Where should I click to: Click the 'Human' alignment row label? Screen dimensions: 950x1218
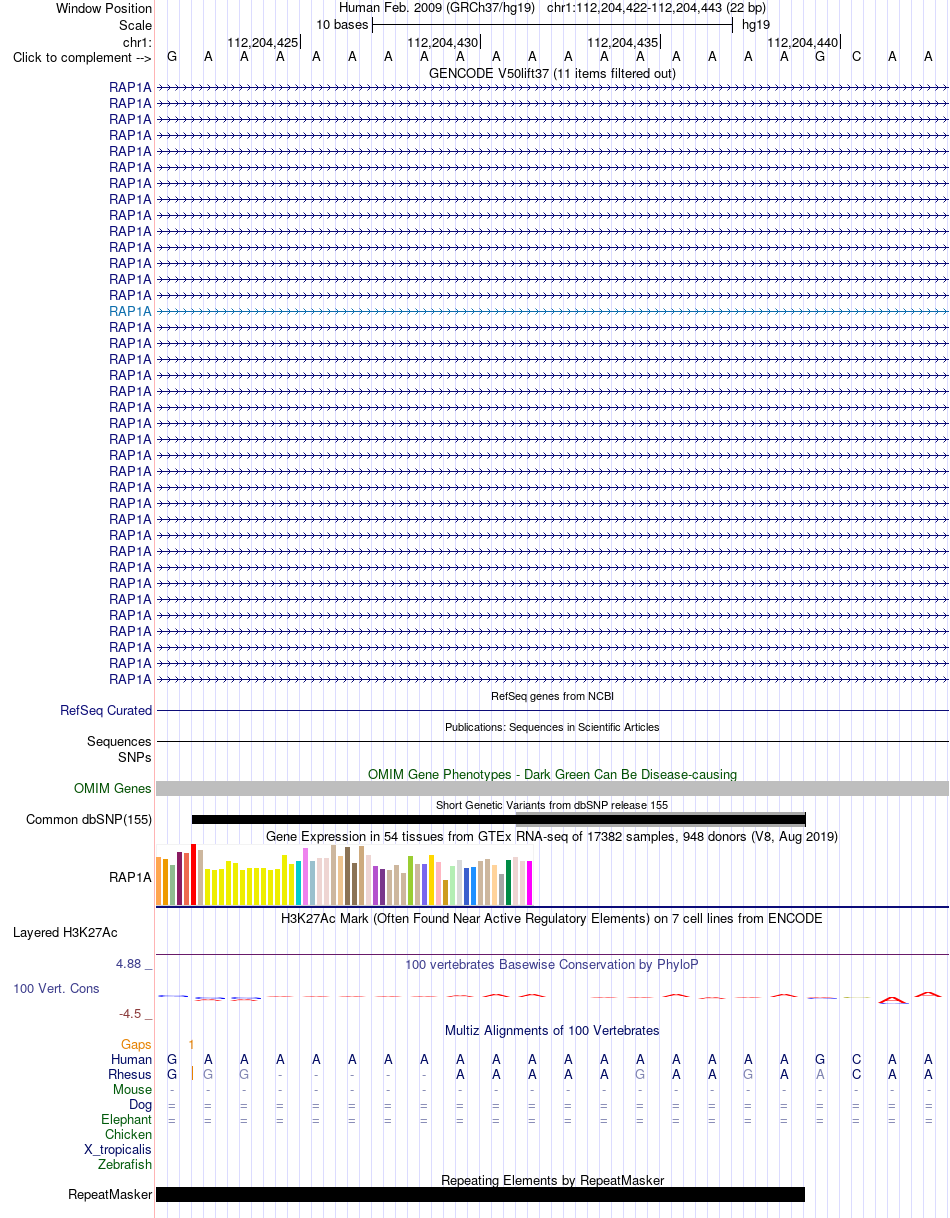132,1059
